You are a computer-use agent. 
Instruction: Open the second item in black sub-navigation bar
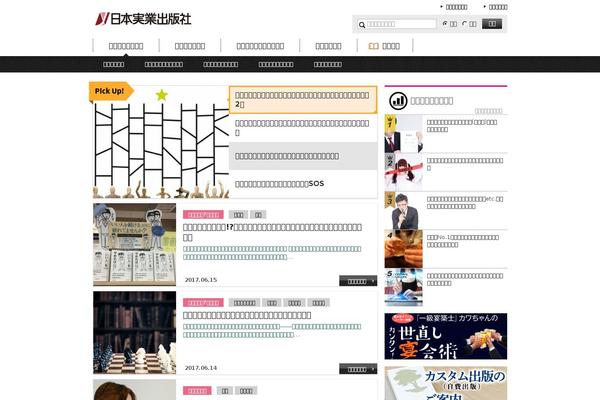click(164, 64)
